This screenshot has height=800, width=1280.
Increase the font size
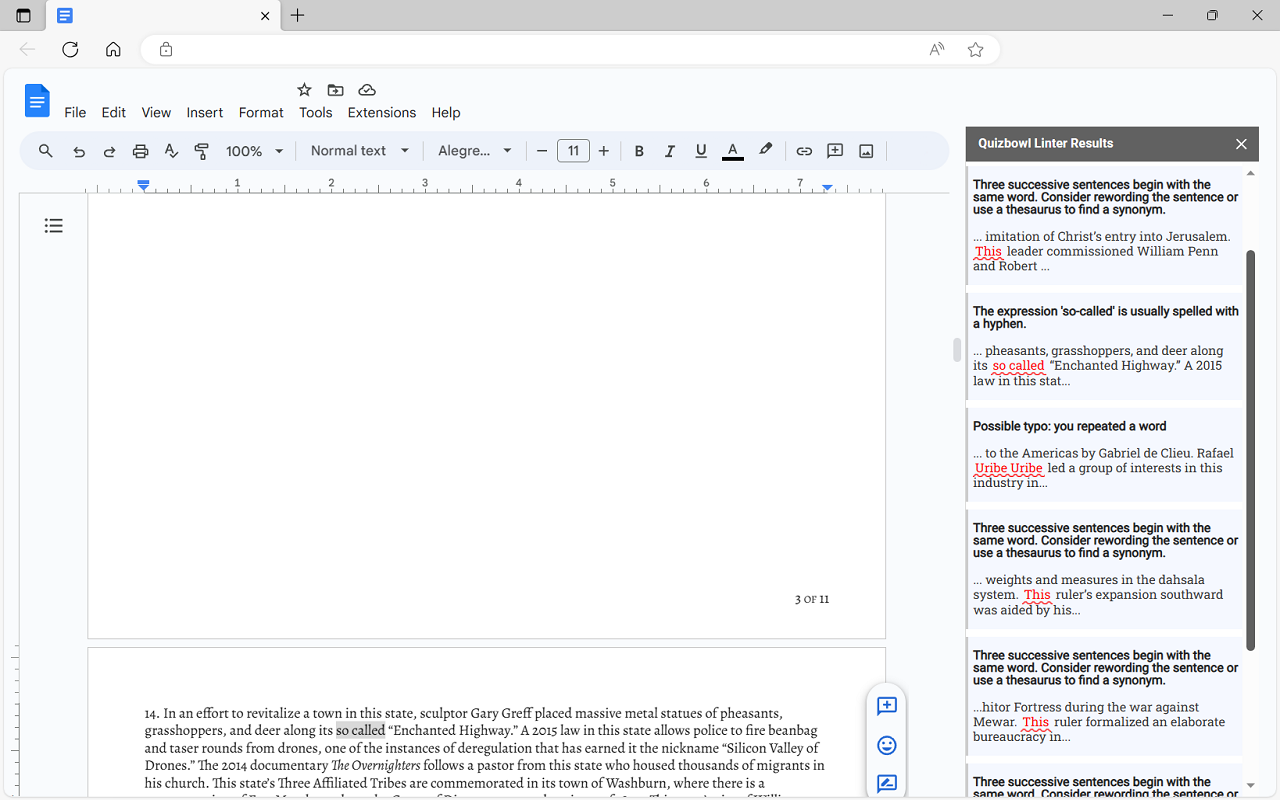pyautogui.click(x=604, y=151)
